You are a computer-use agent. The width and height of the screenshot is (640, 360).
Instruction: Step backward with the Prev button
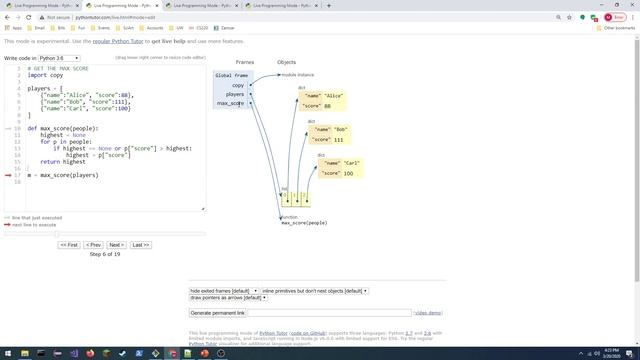pos(93,245)
